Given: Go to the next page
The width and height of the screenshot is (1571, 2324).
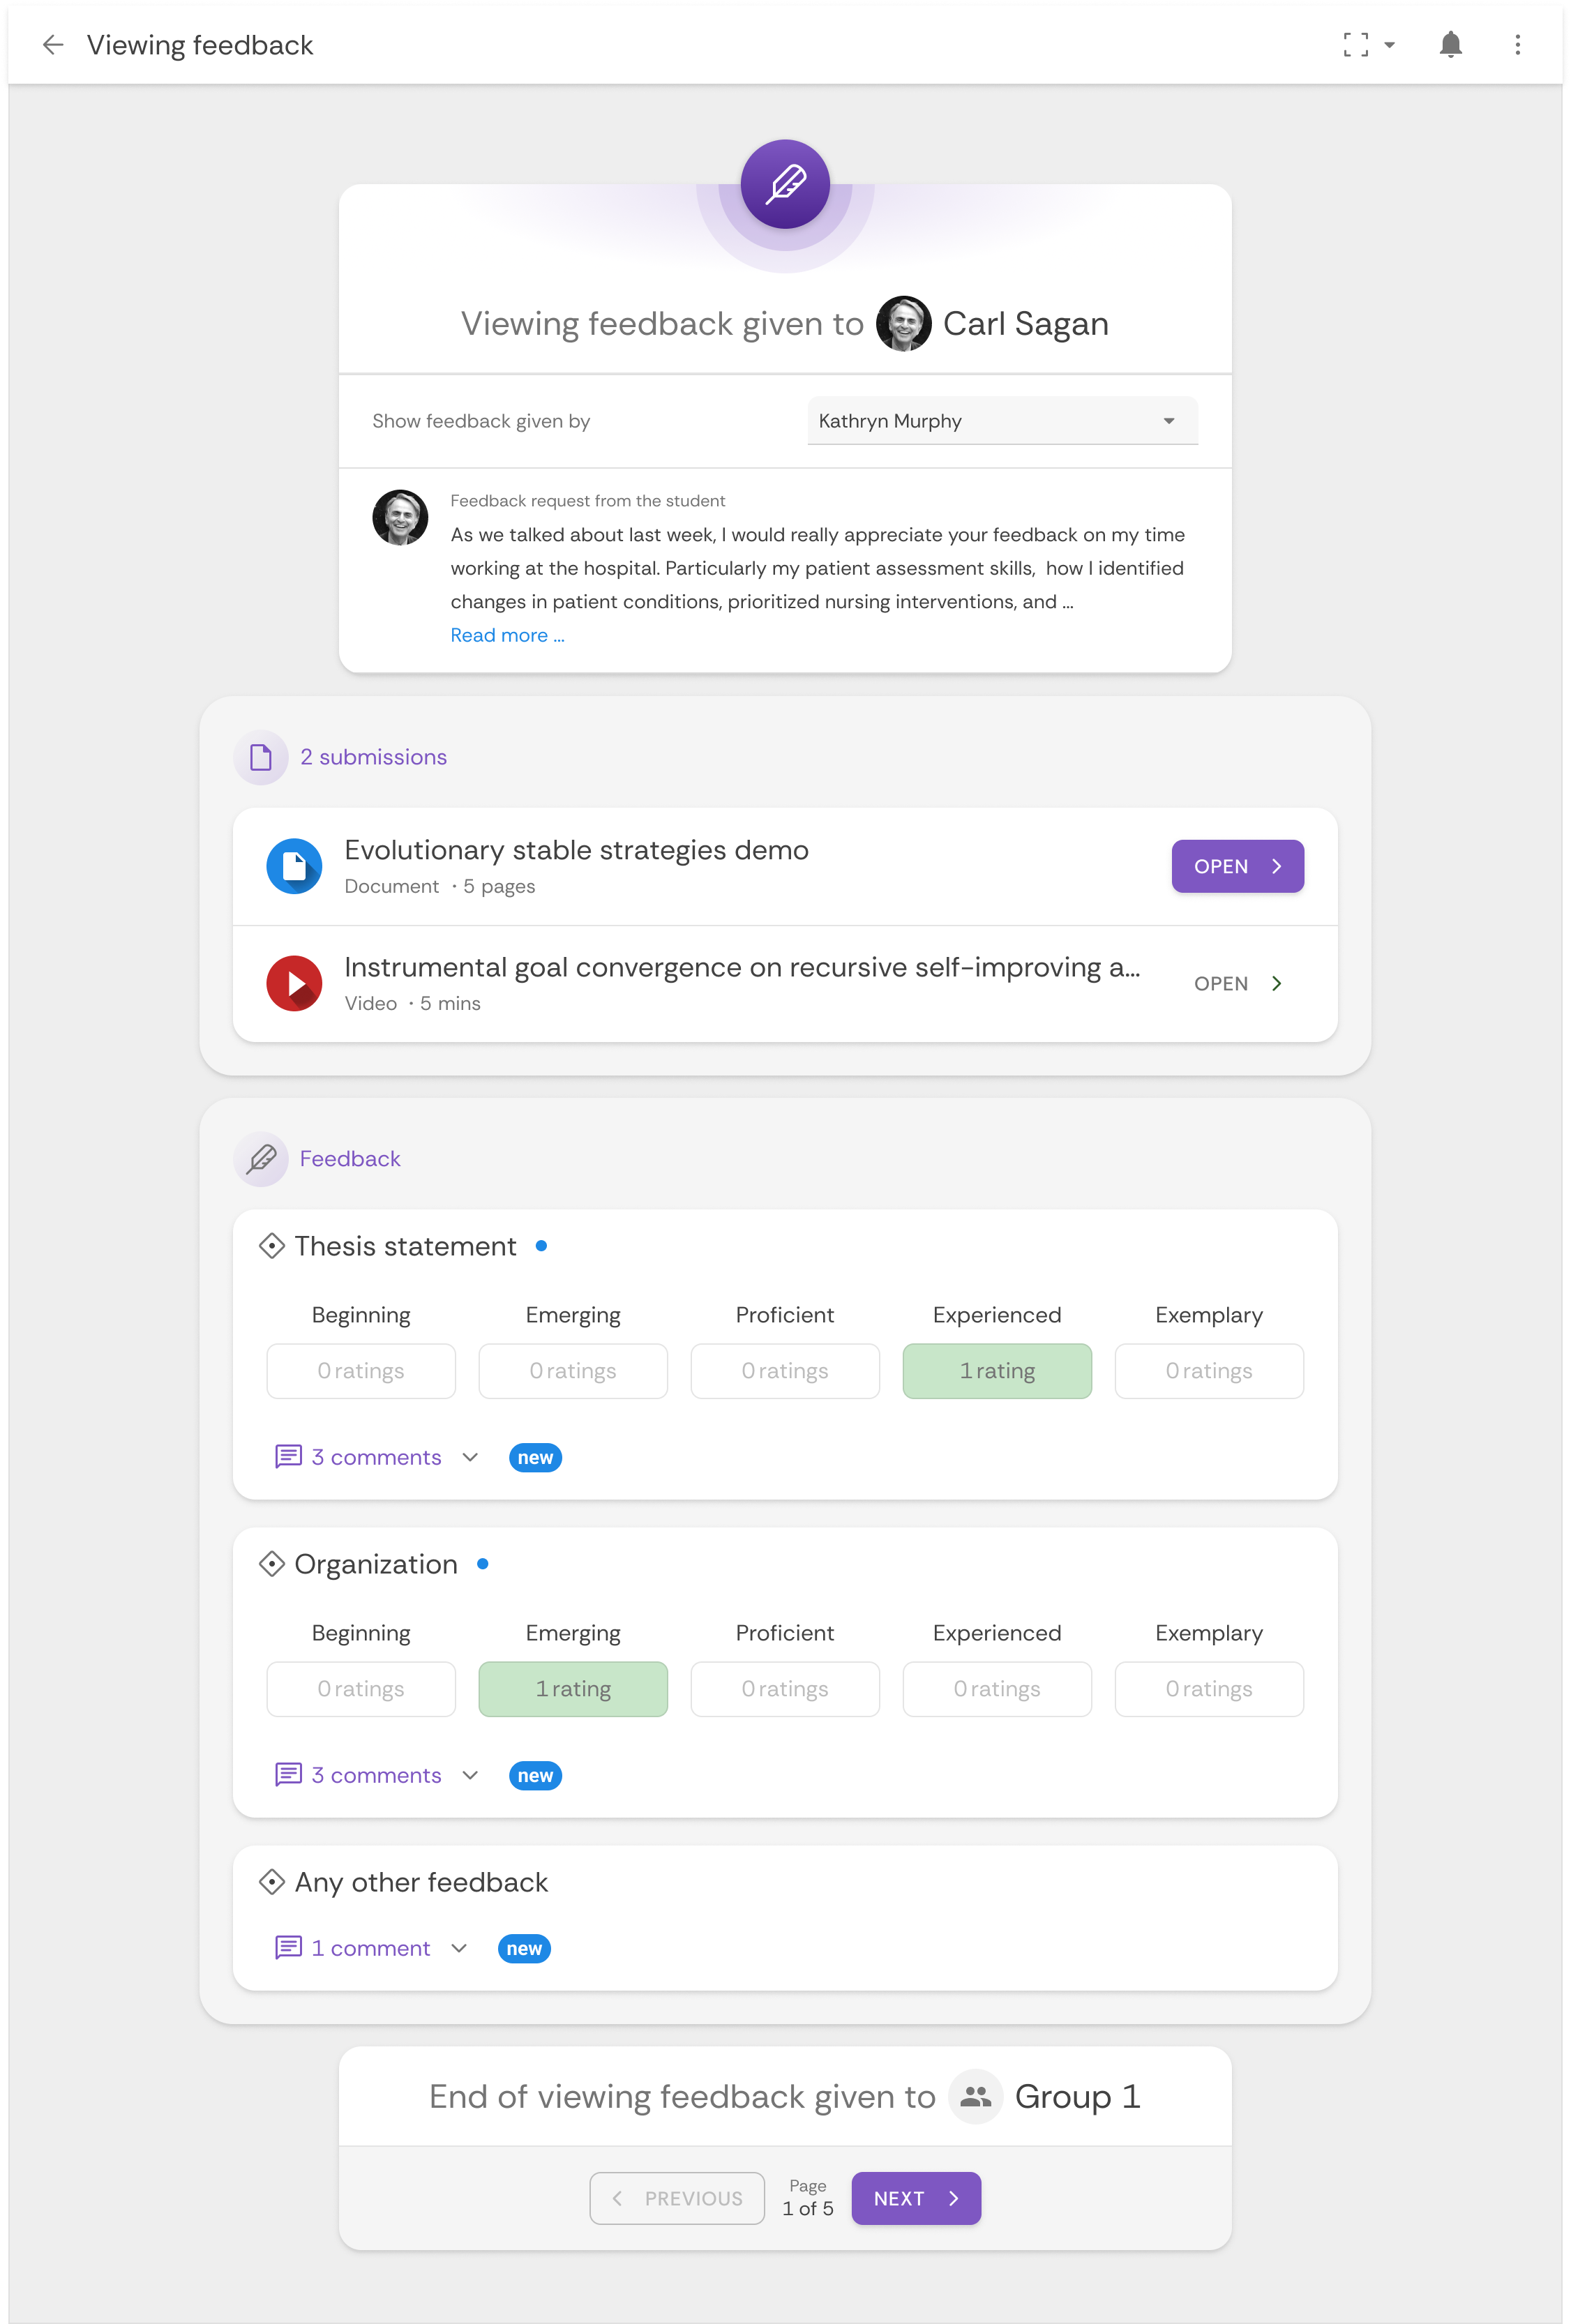Looking at the screenshot, I should pyautogui.click(x=915, y=2198).
